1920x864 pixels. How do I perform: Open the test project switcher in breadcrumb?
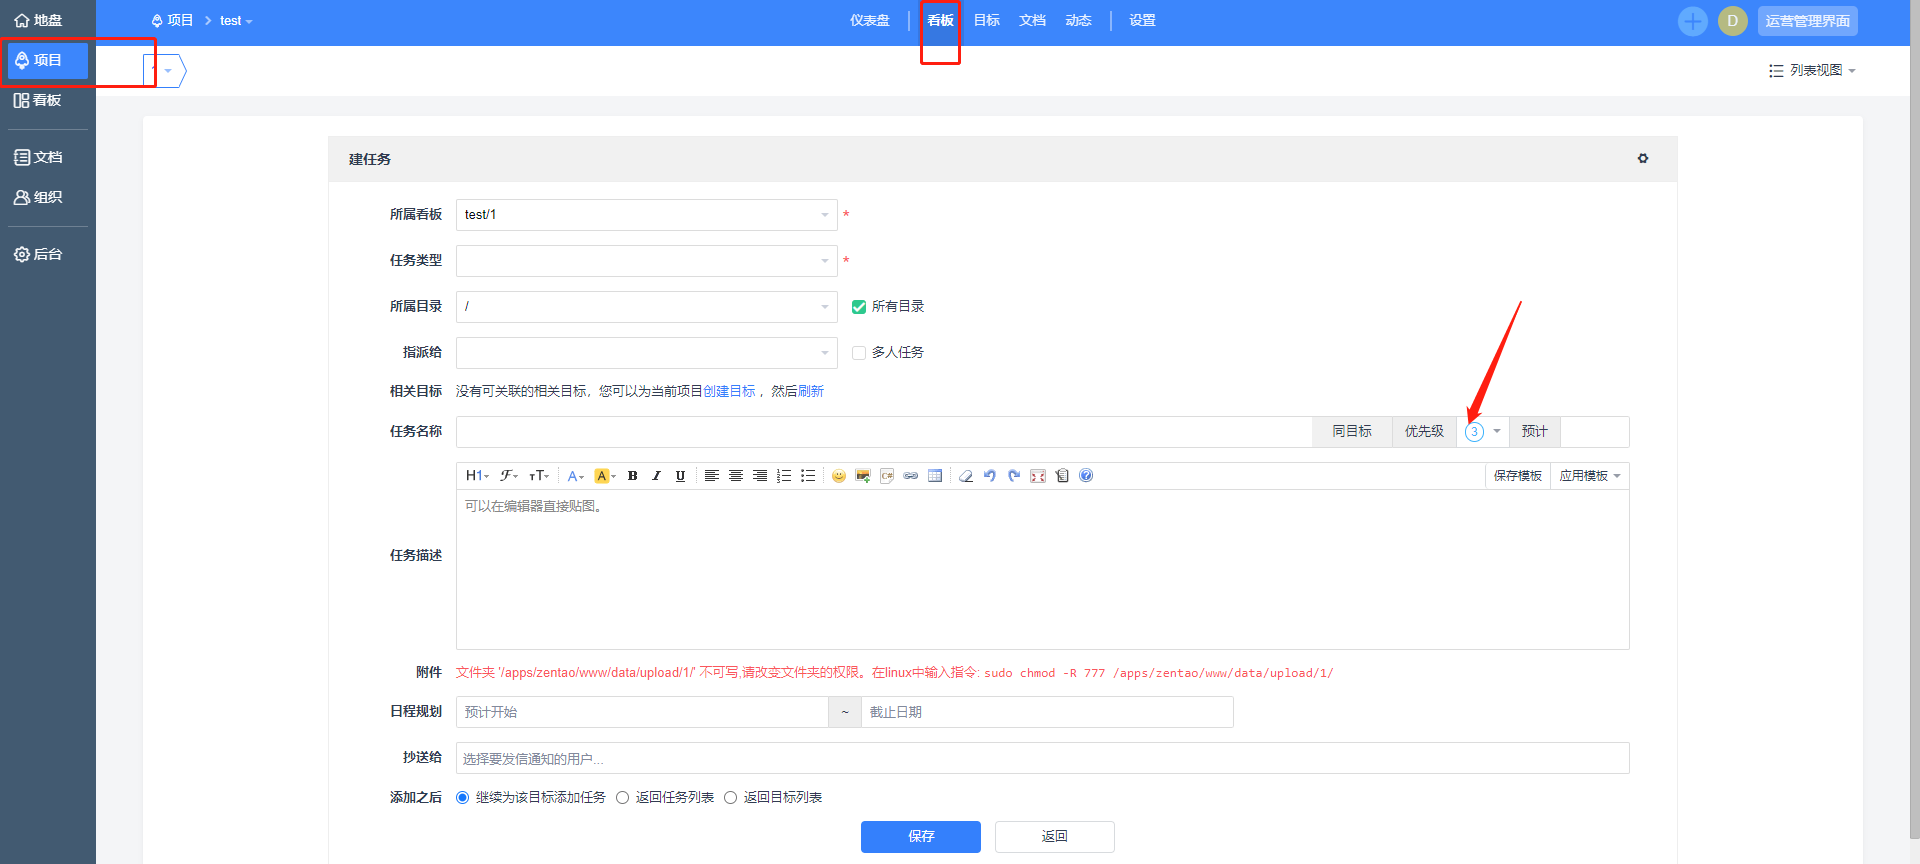(236, 21)
